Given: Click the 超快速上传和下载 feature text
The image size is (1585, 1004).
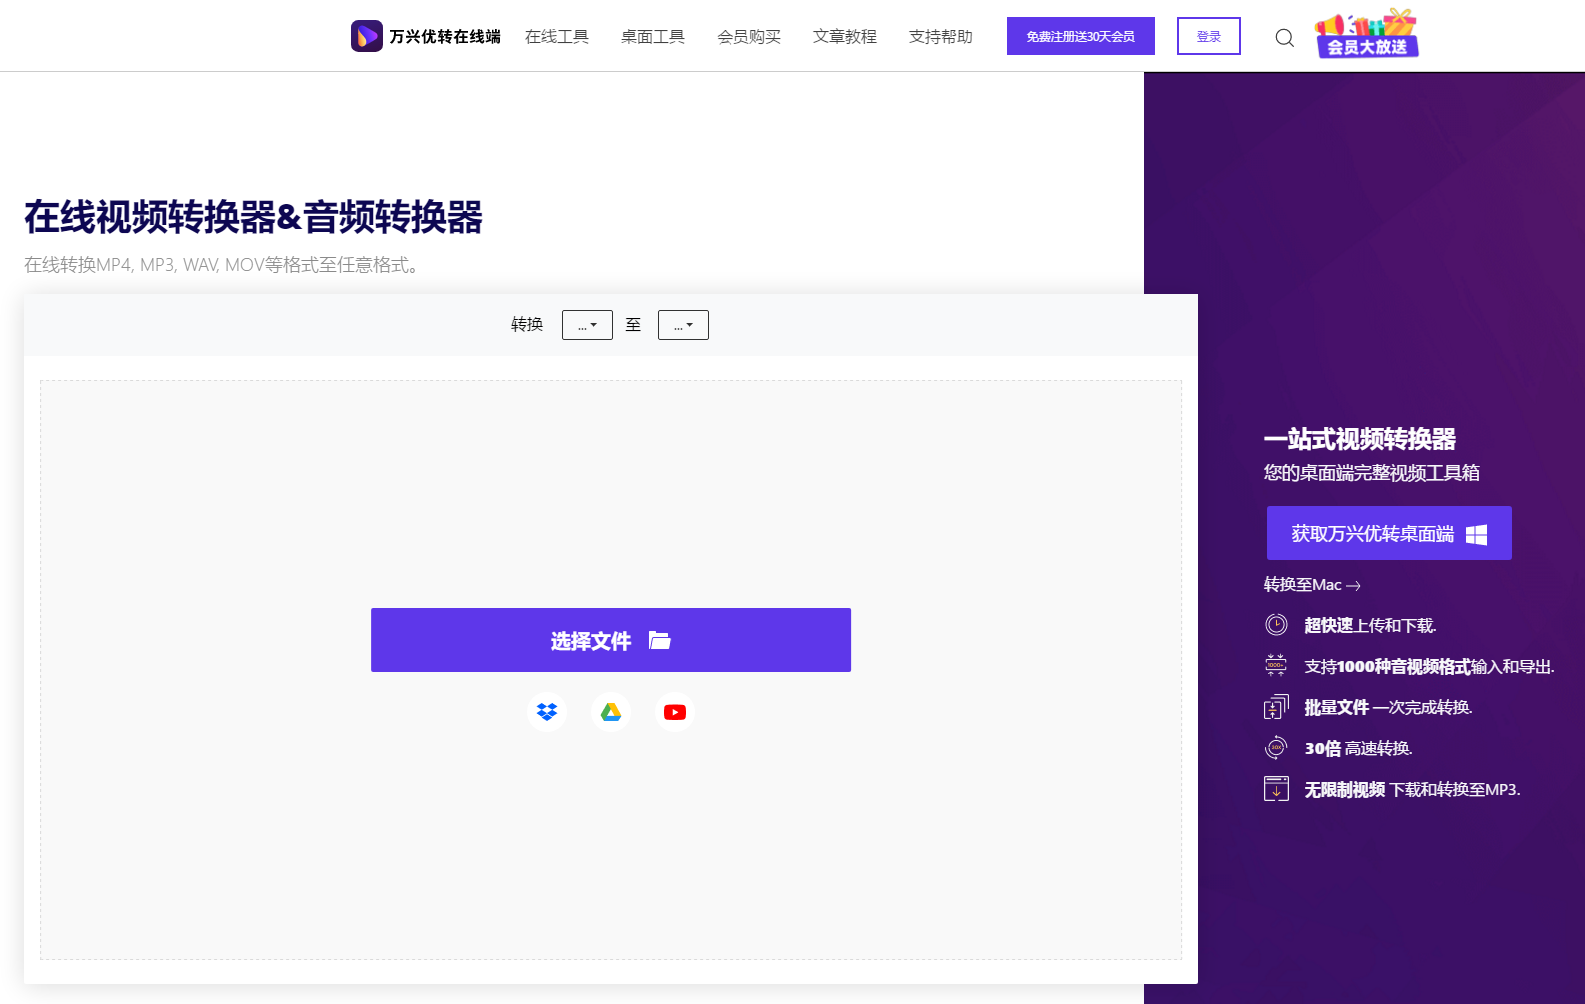Looking at the screenshot, I should (1370, 625).
